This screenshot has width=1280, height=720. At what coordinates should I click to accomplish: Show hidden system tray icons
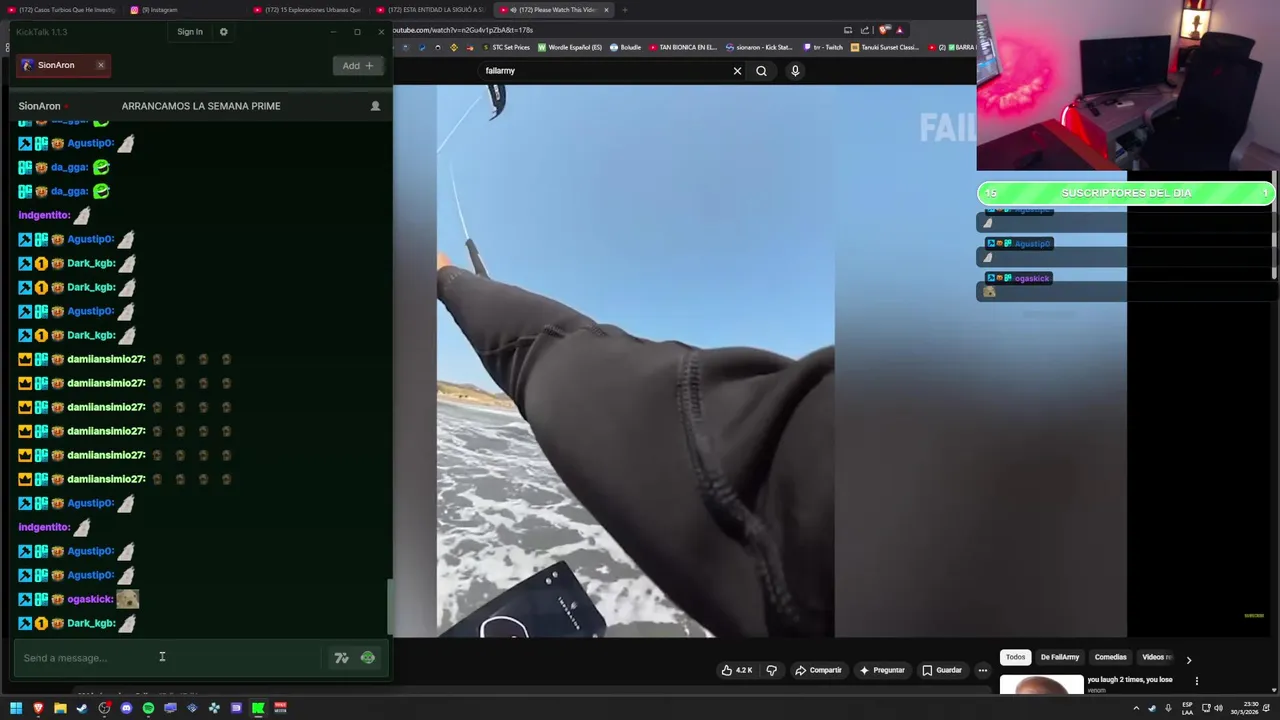[1136, 708]
